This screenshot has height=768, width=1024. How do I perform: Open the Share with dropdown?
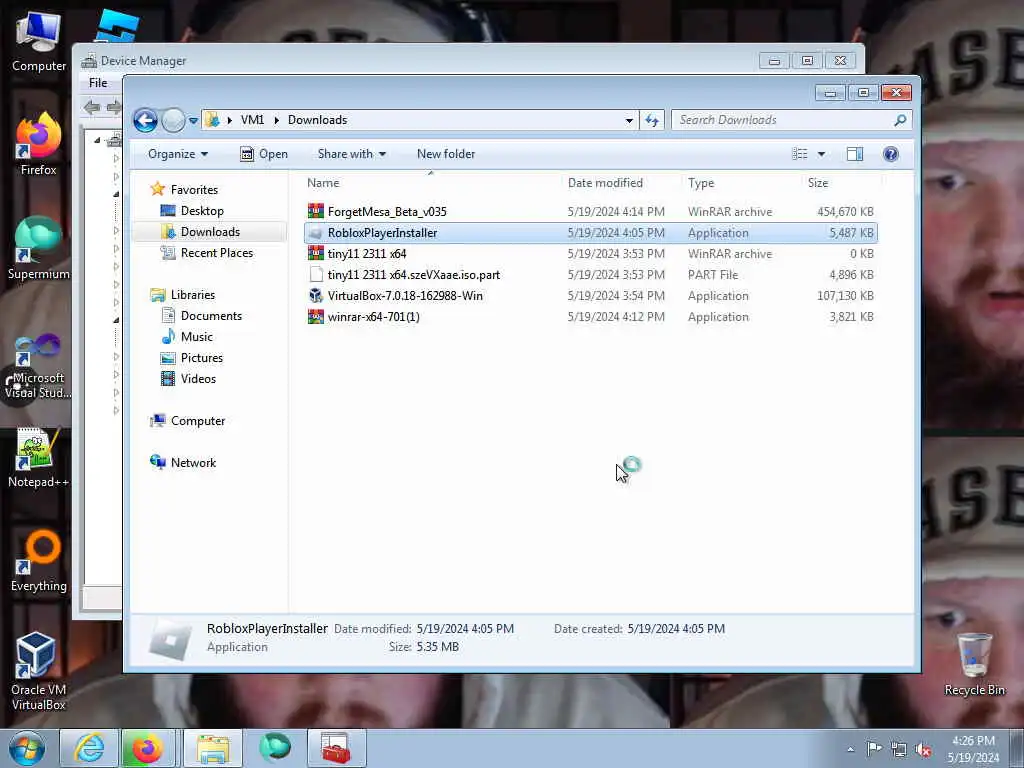pos(351,154)
